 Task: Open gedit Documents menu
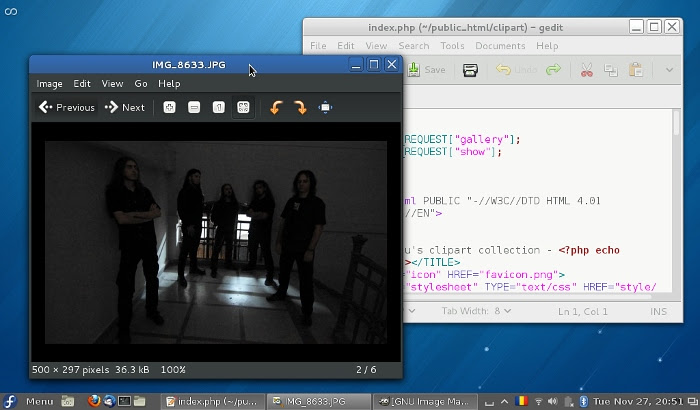(500, 46)
